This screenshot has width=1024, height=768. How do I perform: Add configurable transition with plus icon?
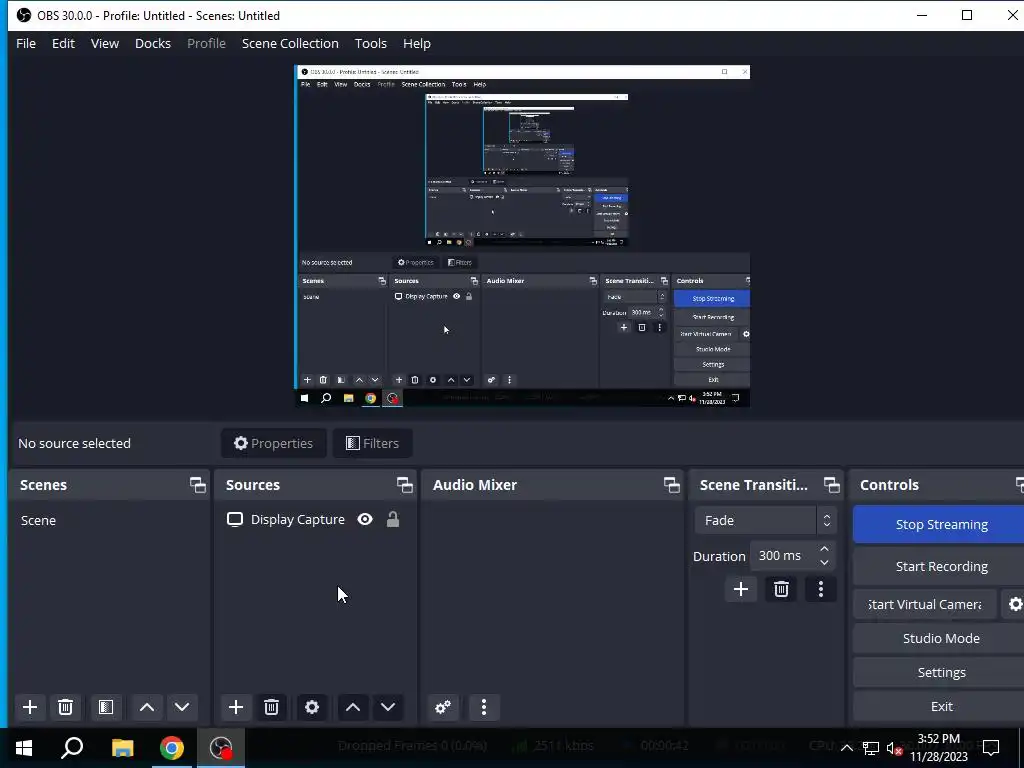point(741,590)
